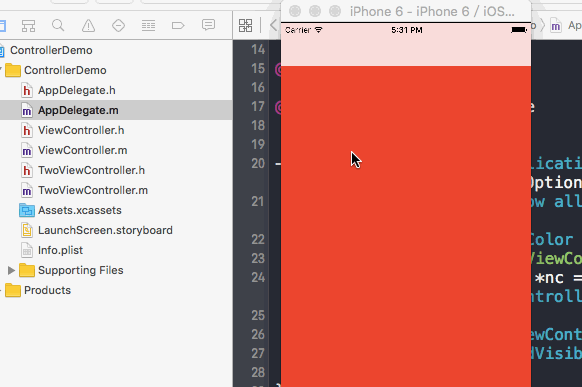This screenshot has width=582, height=387.
Task: Go back with the editor back chevron
Action: [274, 26]
